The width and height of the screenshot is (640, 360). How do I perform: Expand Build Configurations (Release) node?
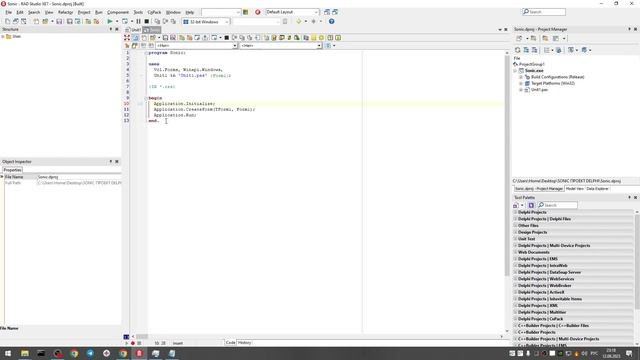[521, 77]
